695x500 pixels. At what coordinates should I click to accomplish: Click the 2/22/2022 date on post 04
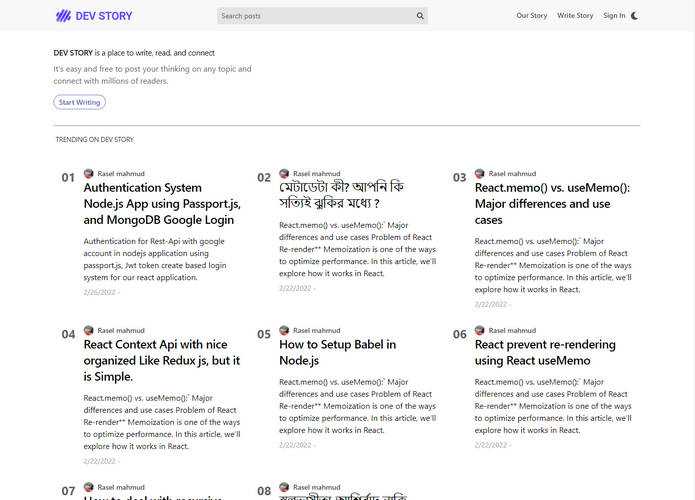coord(100,461)
